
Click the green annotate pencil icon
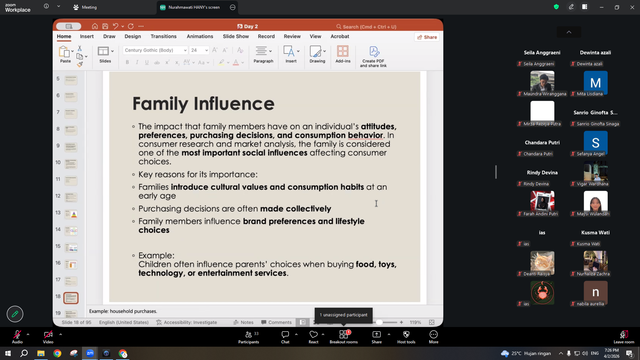15,314
